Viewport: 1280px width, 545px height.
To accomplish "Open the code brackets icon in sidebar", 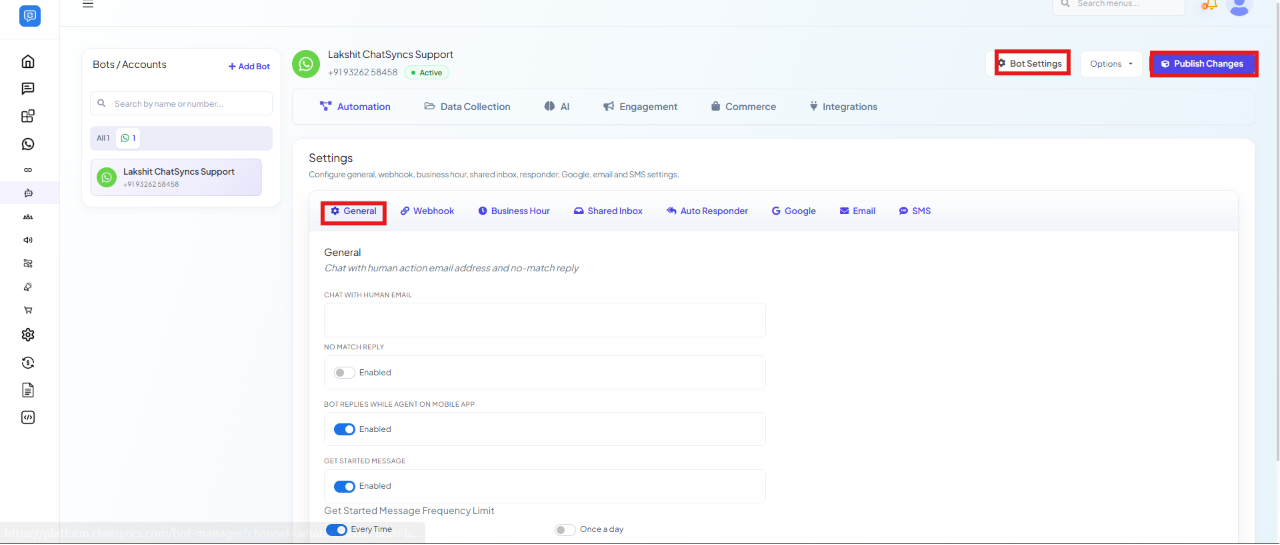I will (x=28, y=417).
